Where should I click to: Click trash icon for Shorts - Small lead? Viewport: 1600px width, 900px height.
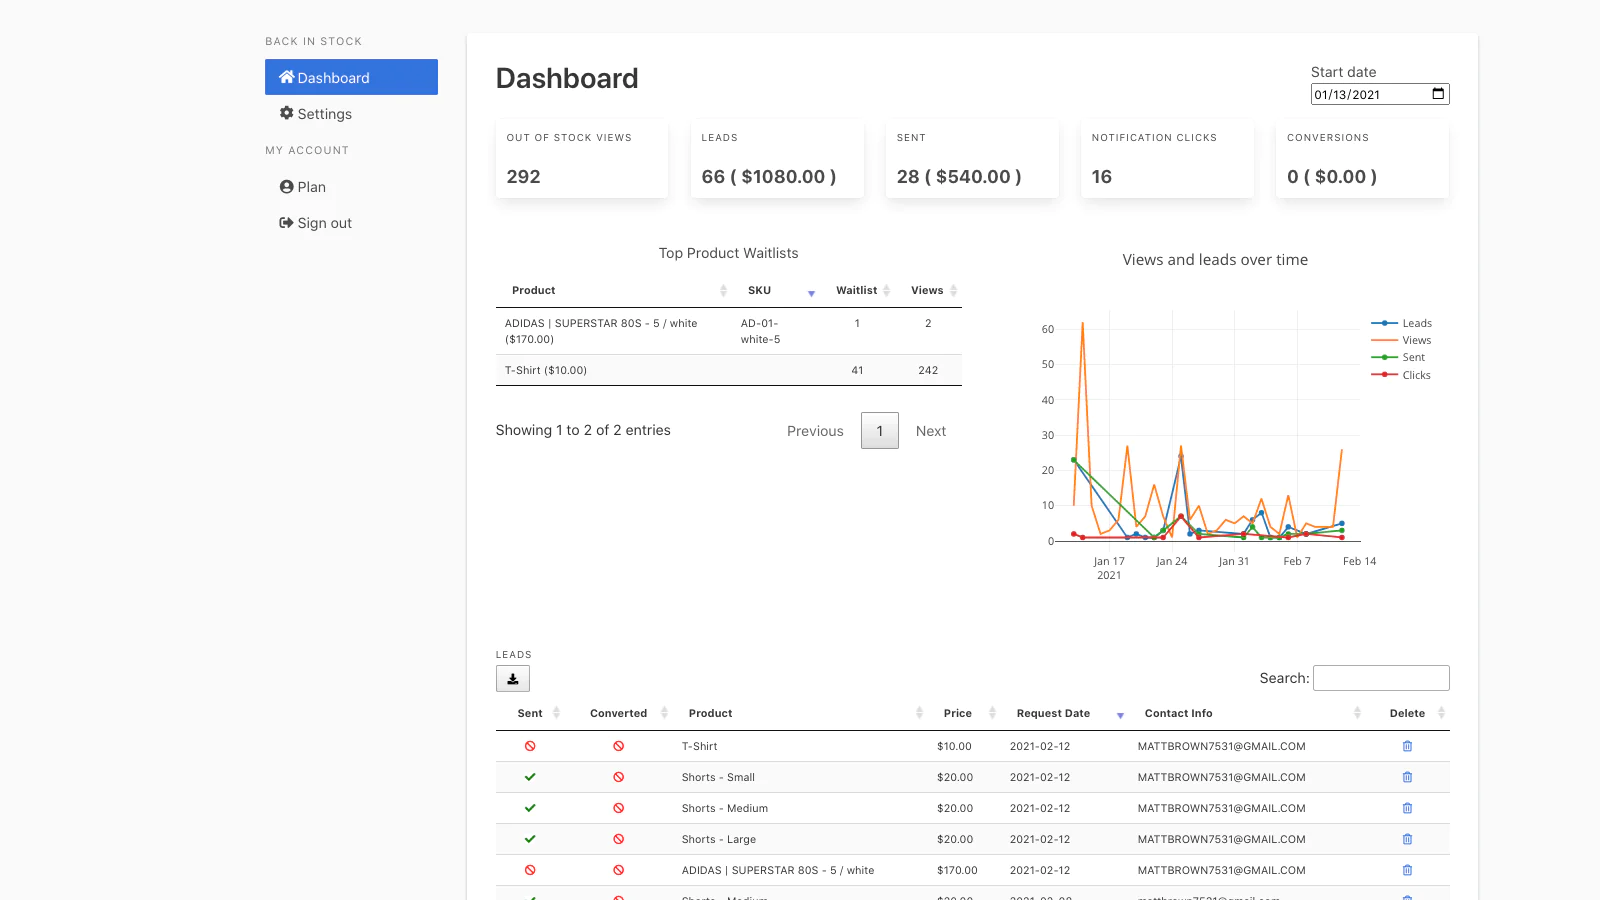[x=1407, y=777]
